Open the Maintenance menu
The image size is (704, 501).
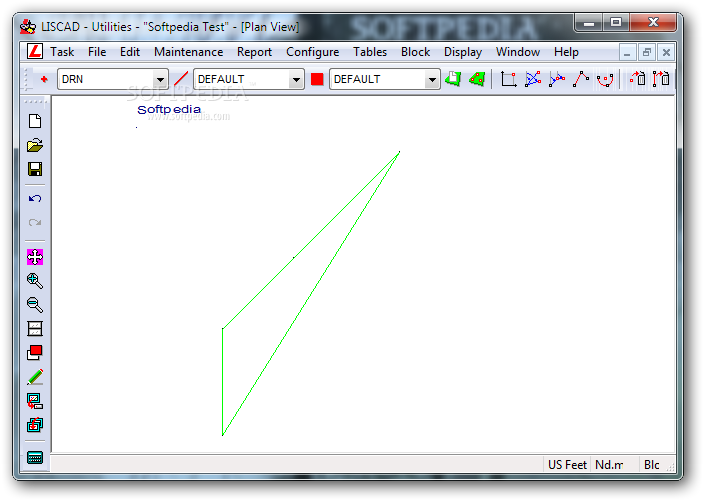(x=189, y=52)
